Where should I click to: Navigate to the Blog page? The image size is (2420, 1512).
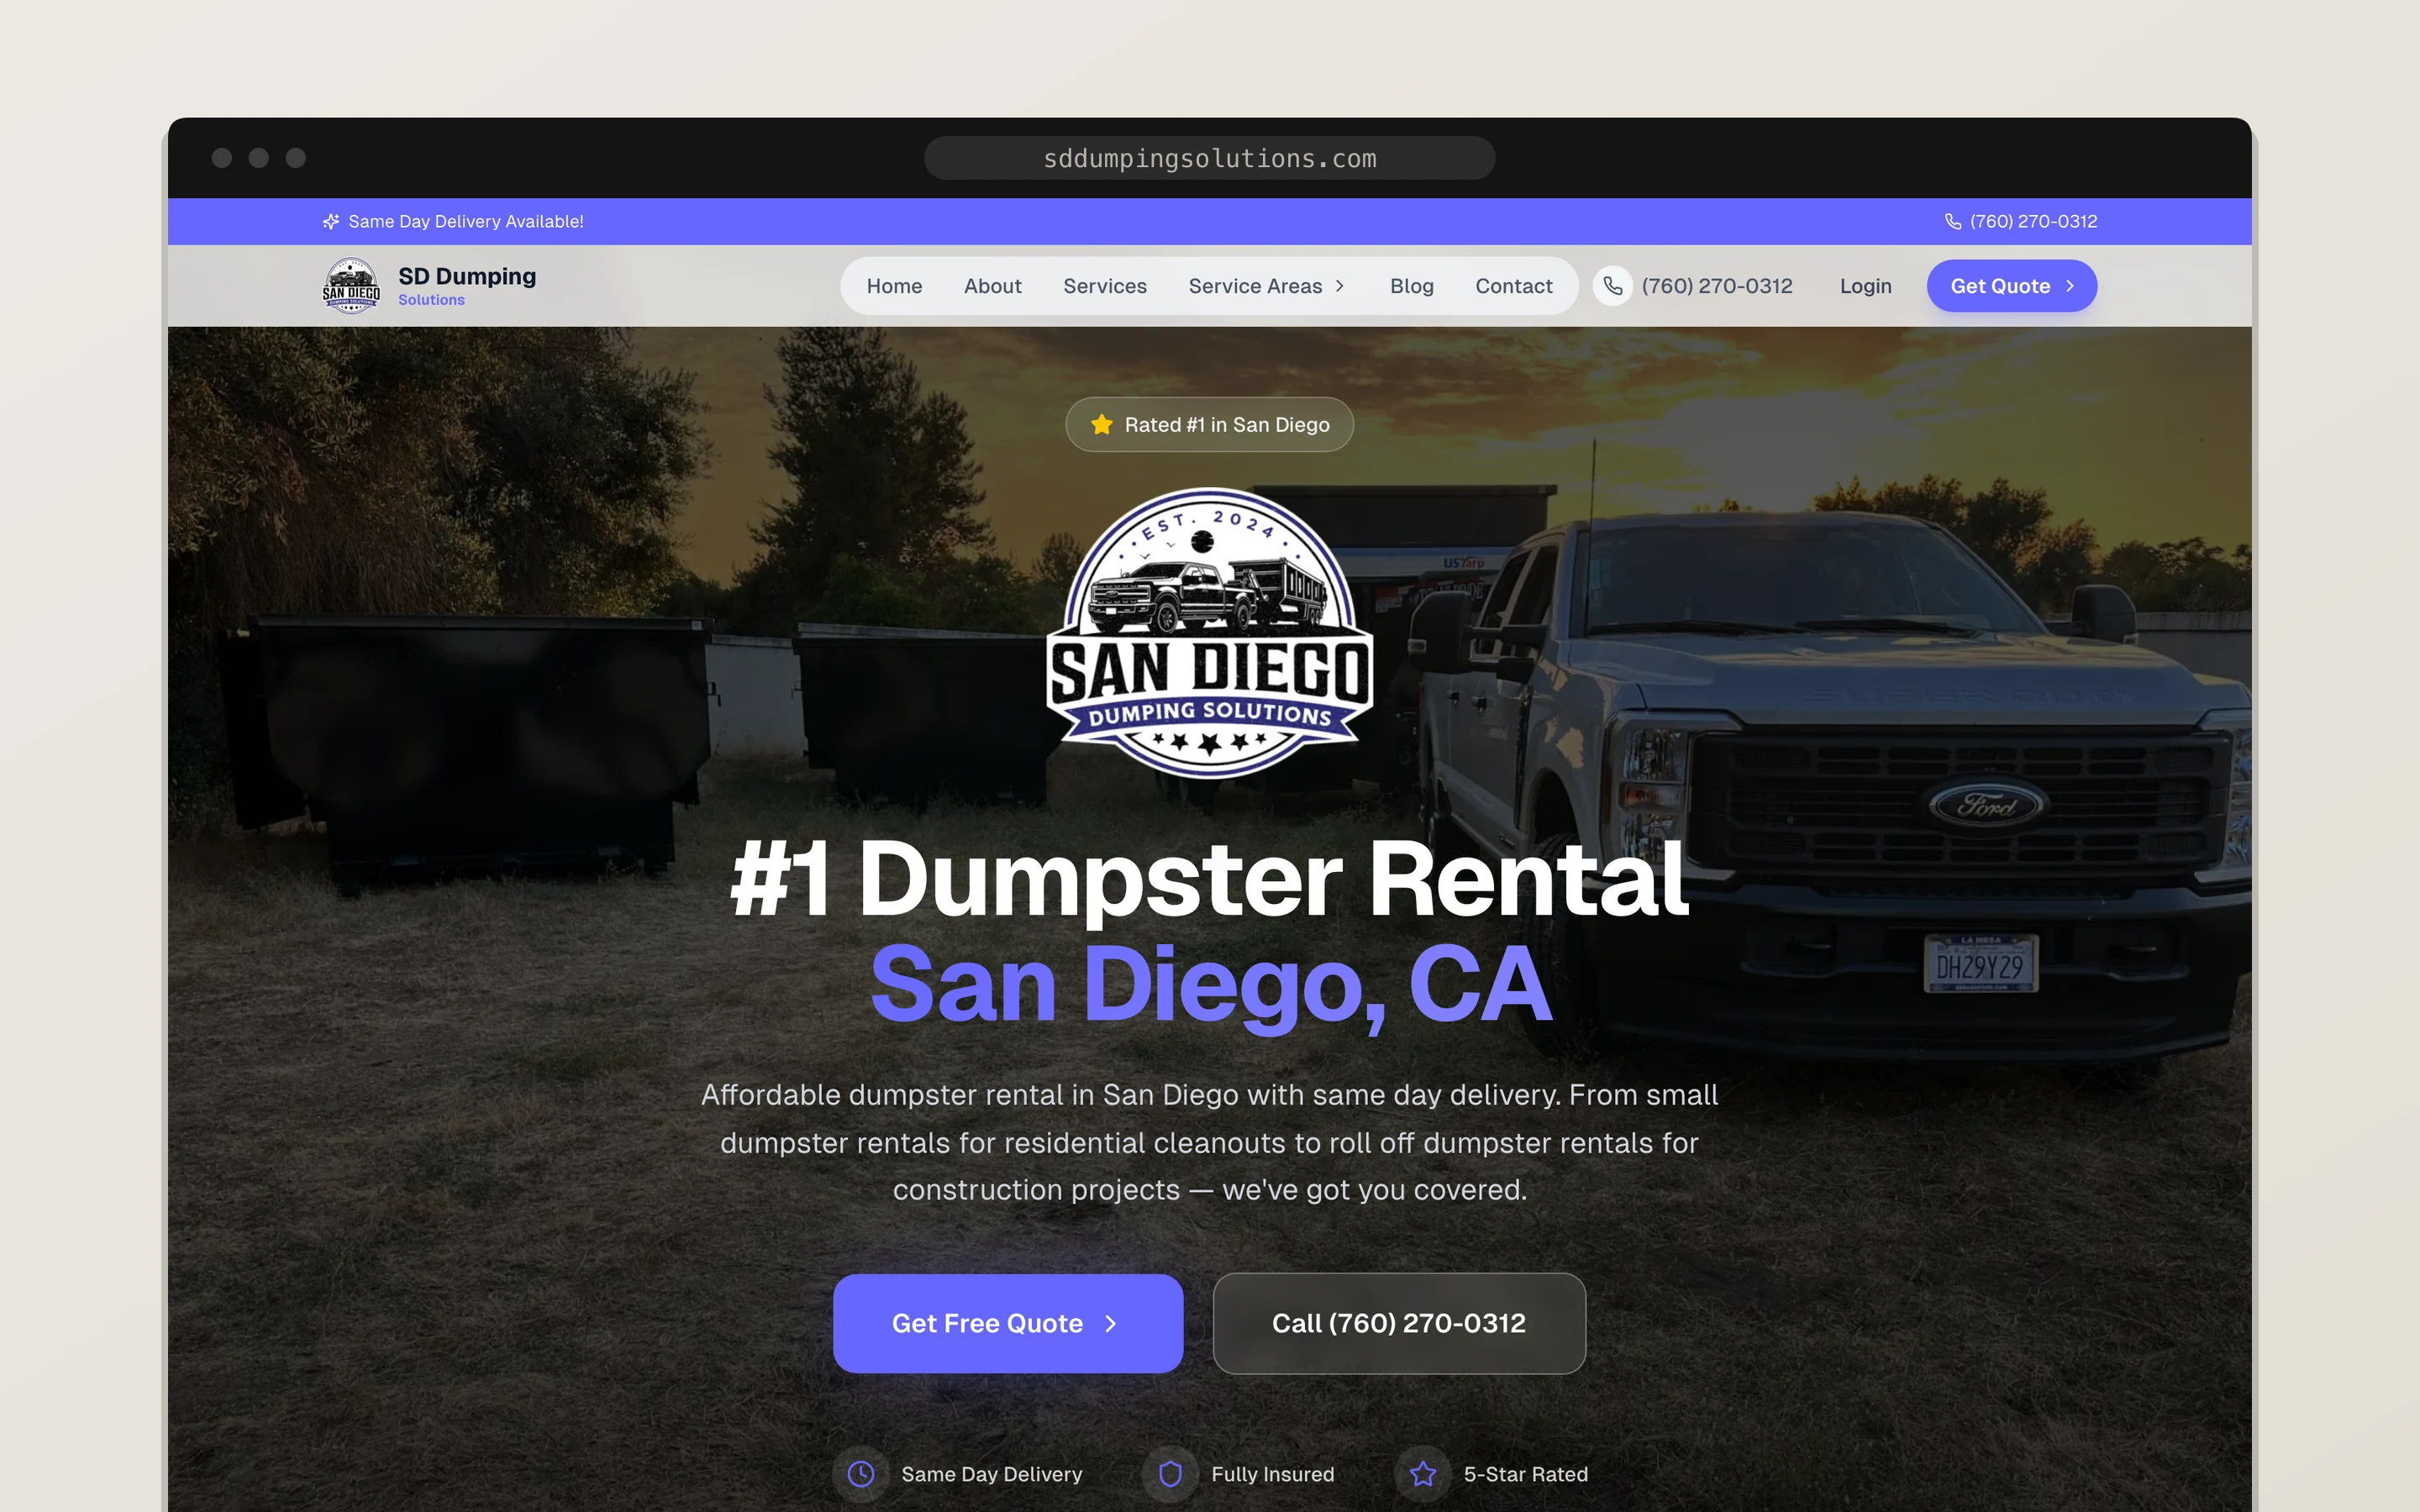pyautogui.click(x=1411, y=286)
